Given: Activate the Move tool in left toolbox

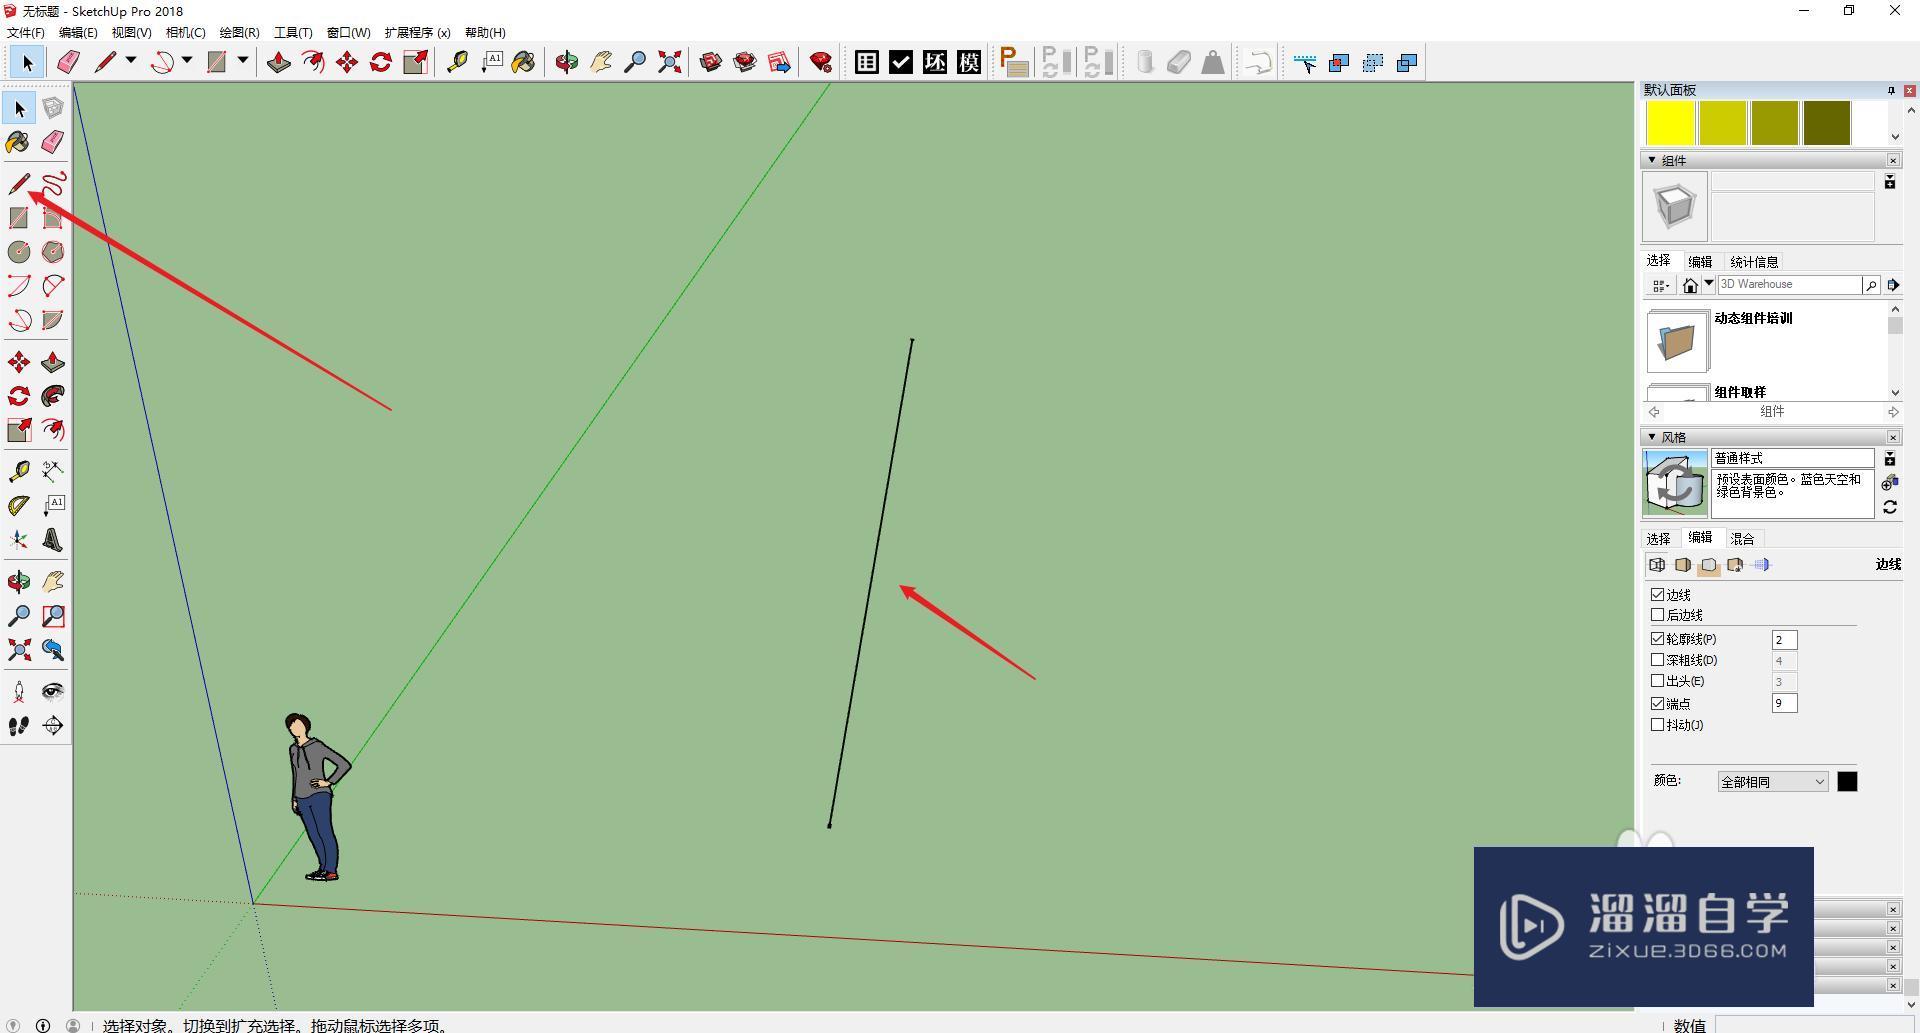Looking at the screenshot, I should pos(19,362).
